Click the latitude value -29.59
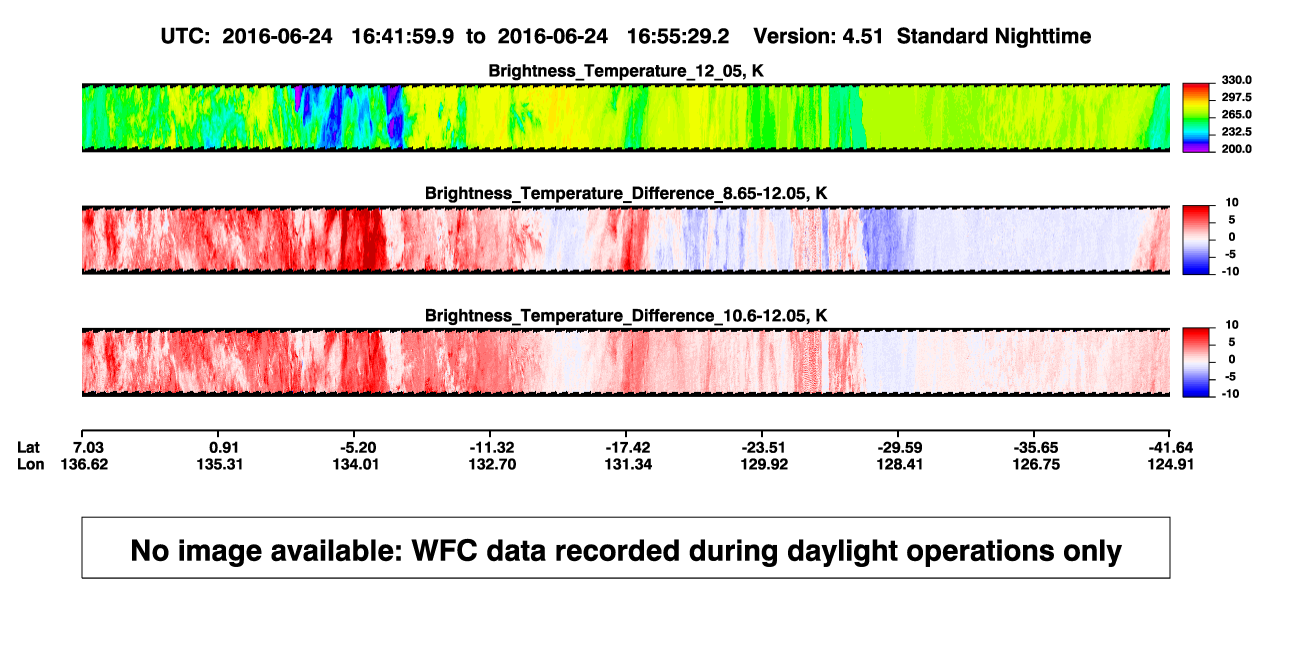 [898, 447]
